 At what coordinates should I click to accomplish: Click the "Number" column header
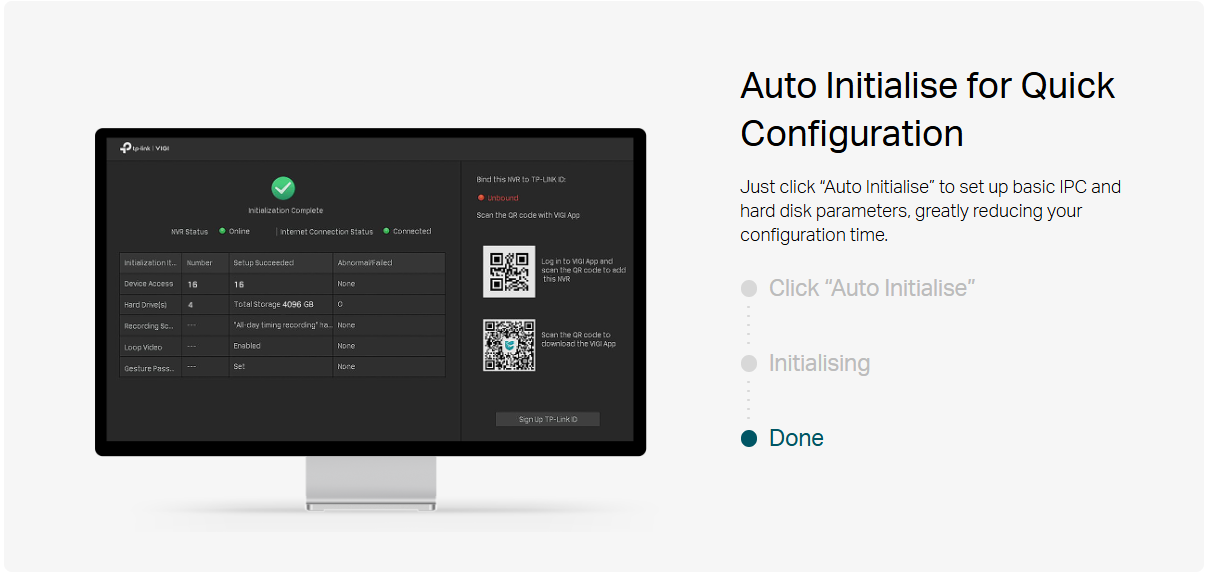click(x=205, y=263)
